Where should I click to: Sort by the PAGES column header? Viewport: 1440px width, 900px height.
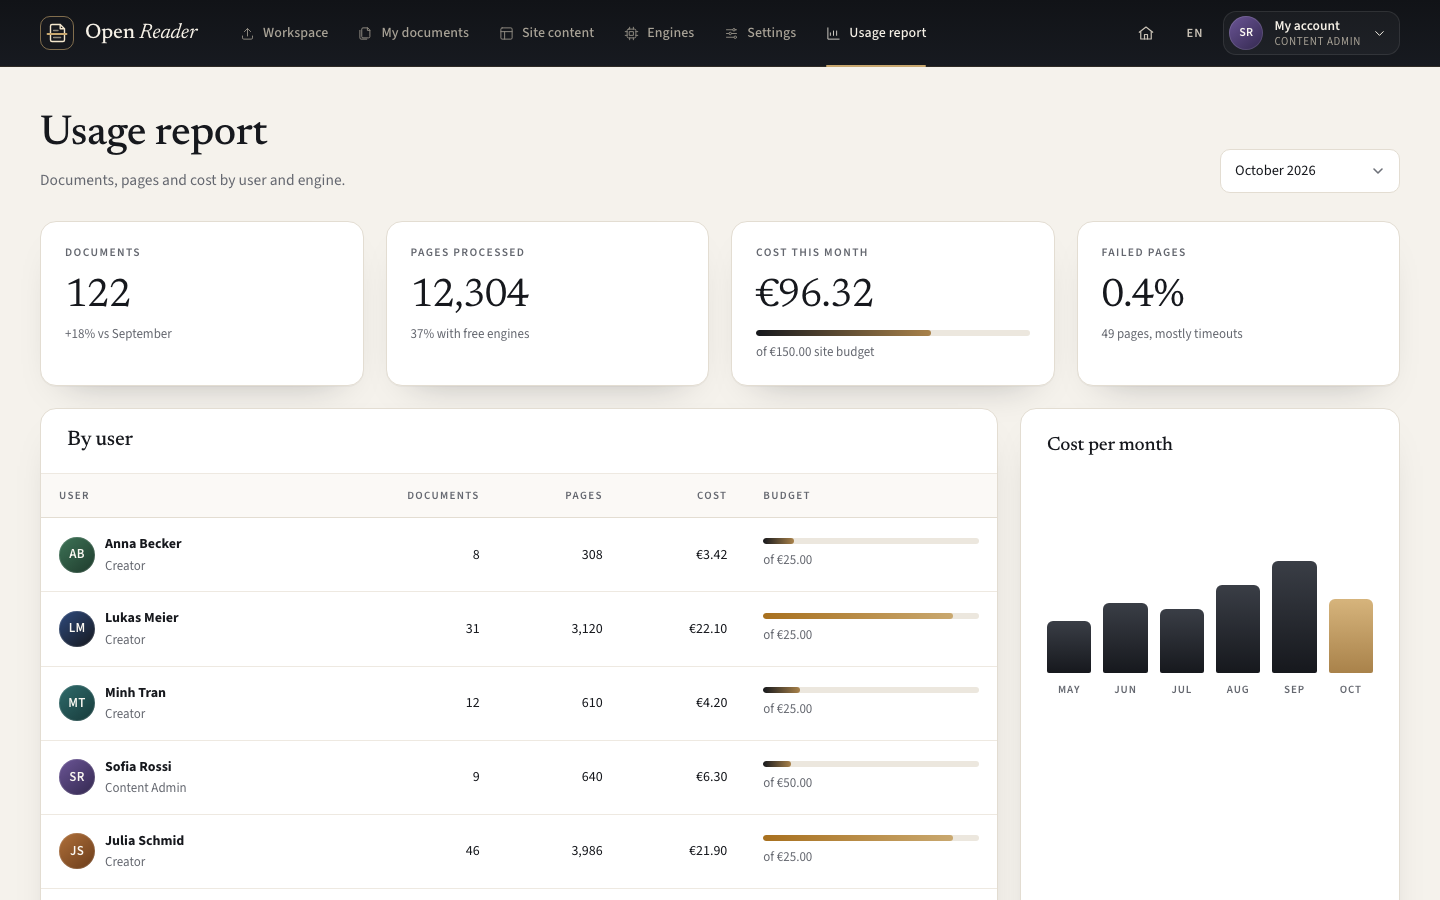(584, 496)
